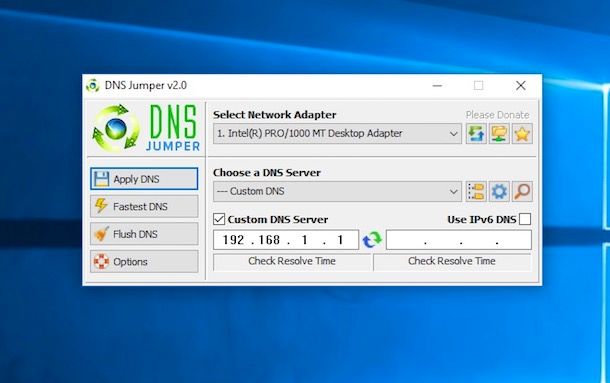Viewport: 610px width, 383px height.
Task: Click the DNS Jumper logo
Action: pyautogui.click(x=146, y=128)
